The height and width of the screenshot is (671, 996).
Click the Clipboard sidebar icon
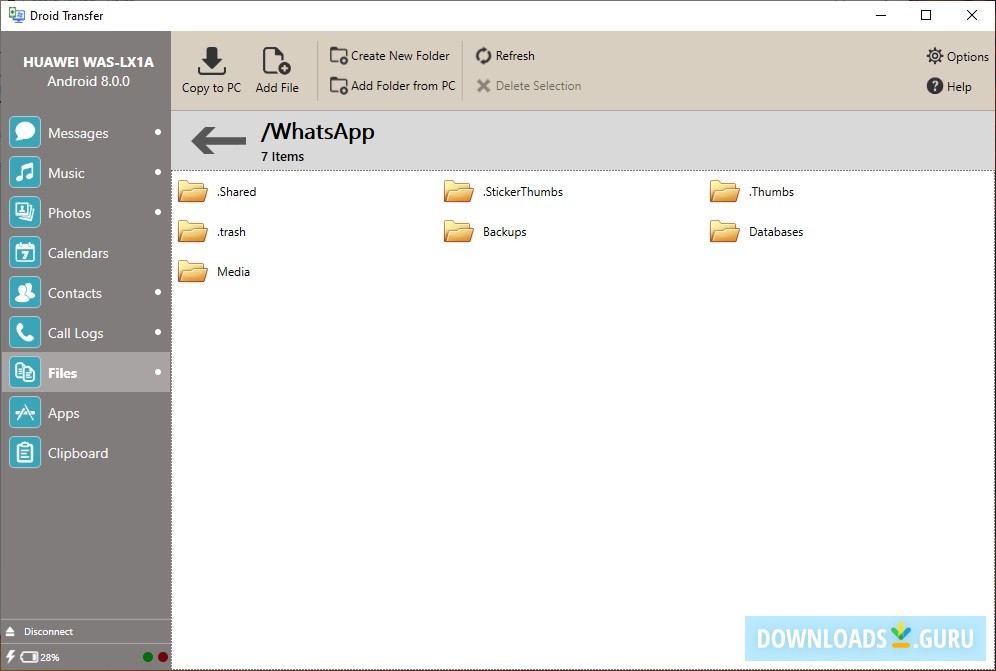tap(25, 452)
